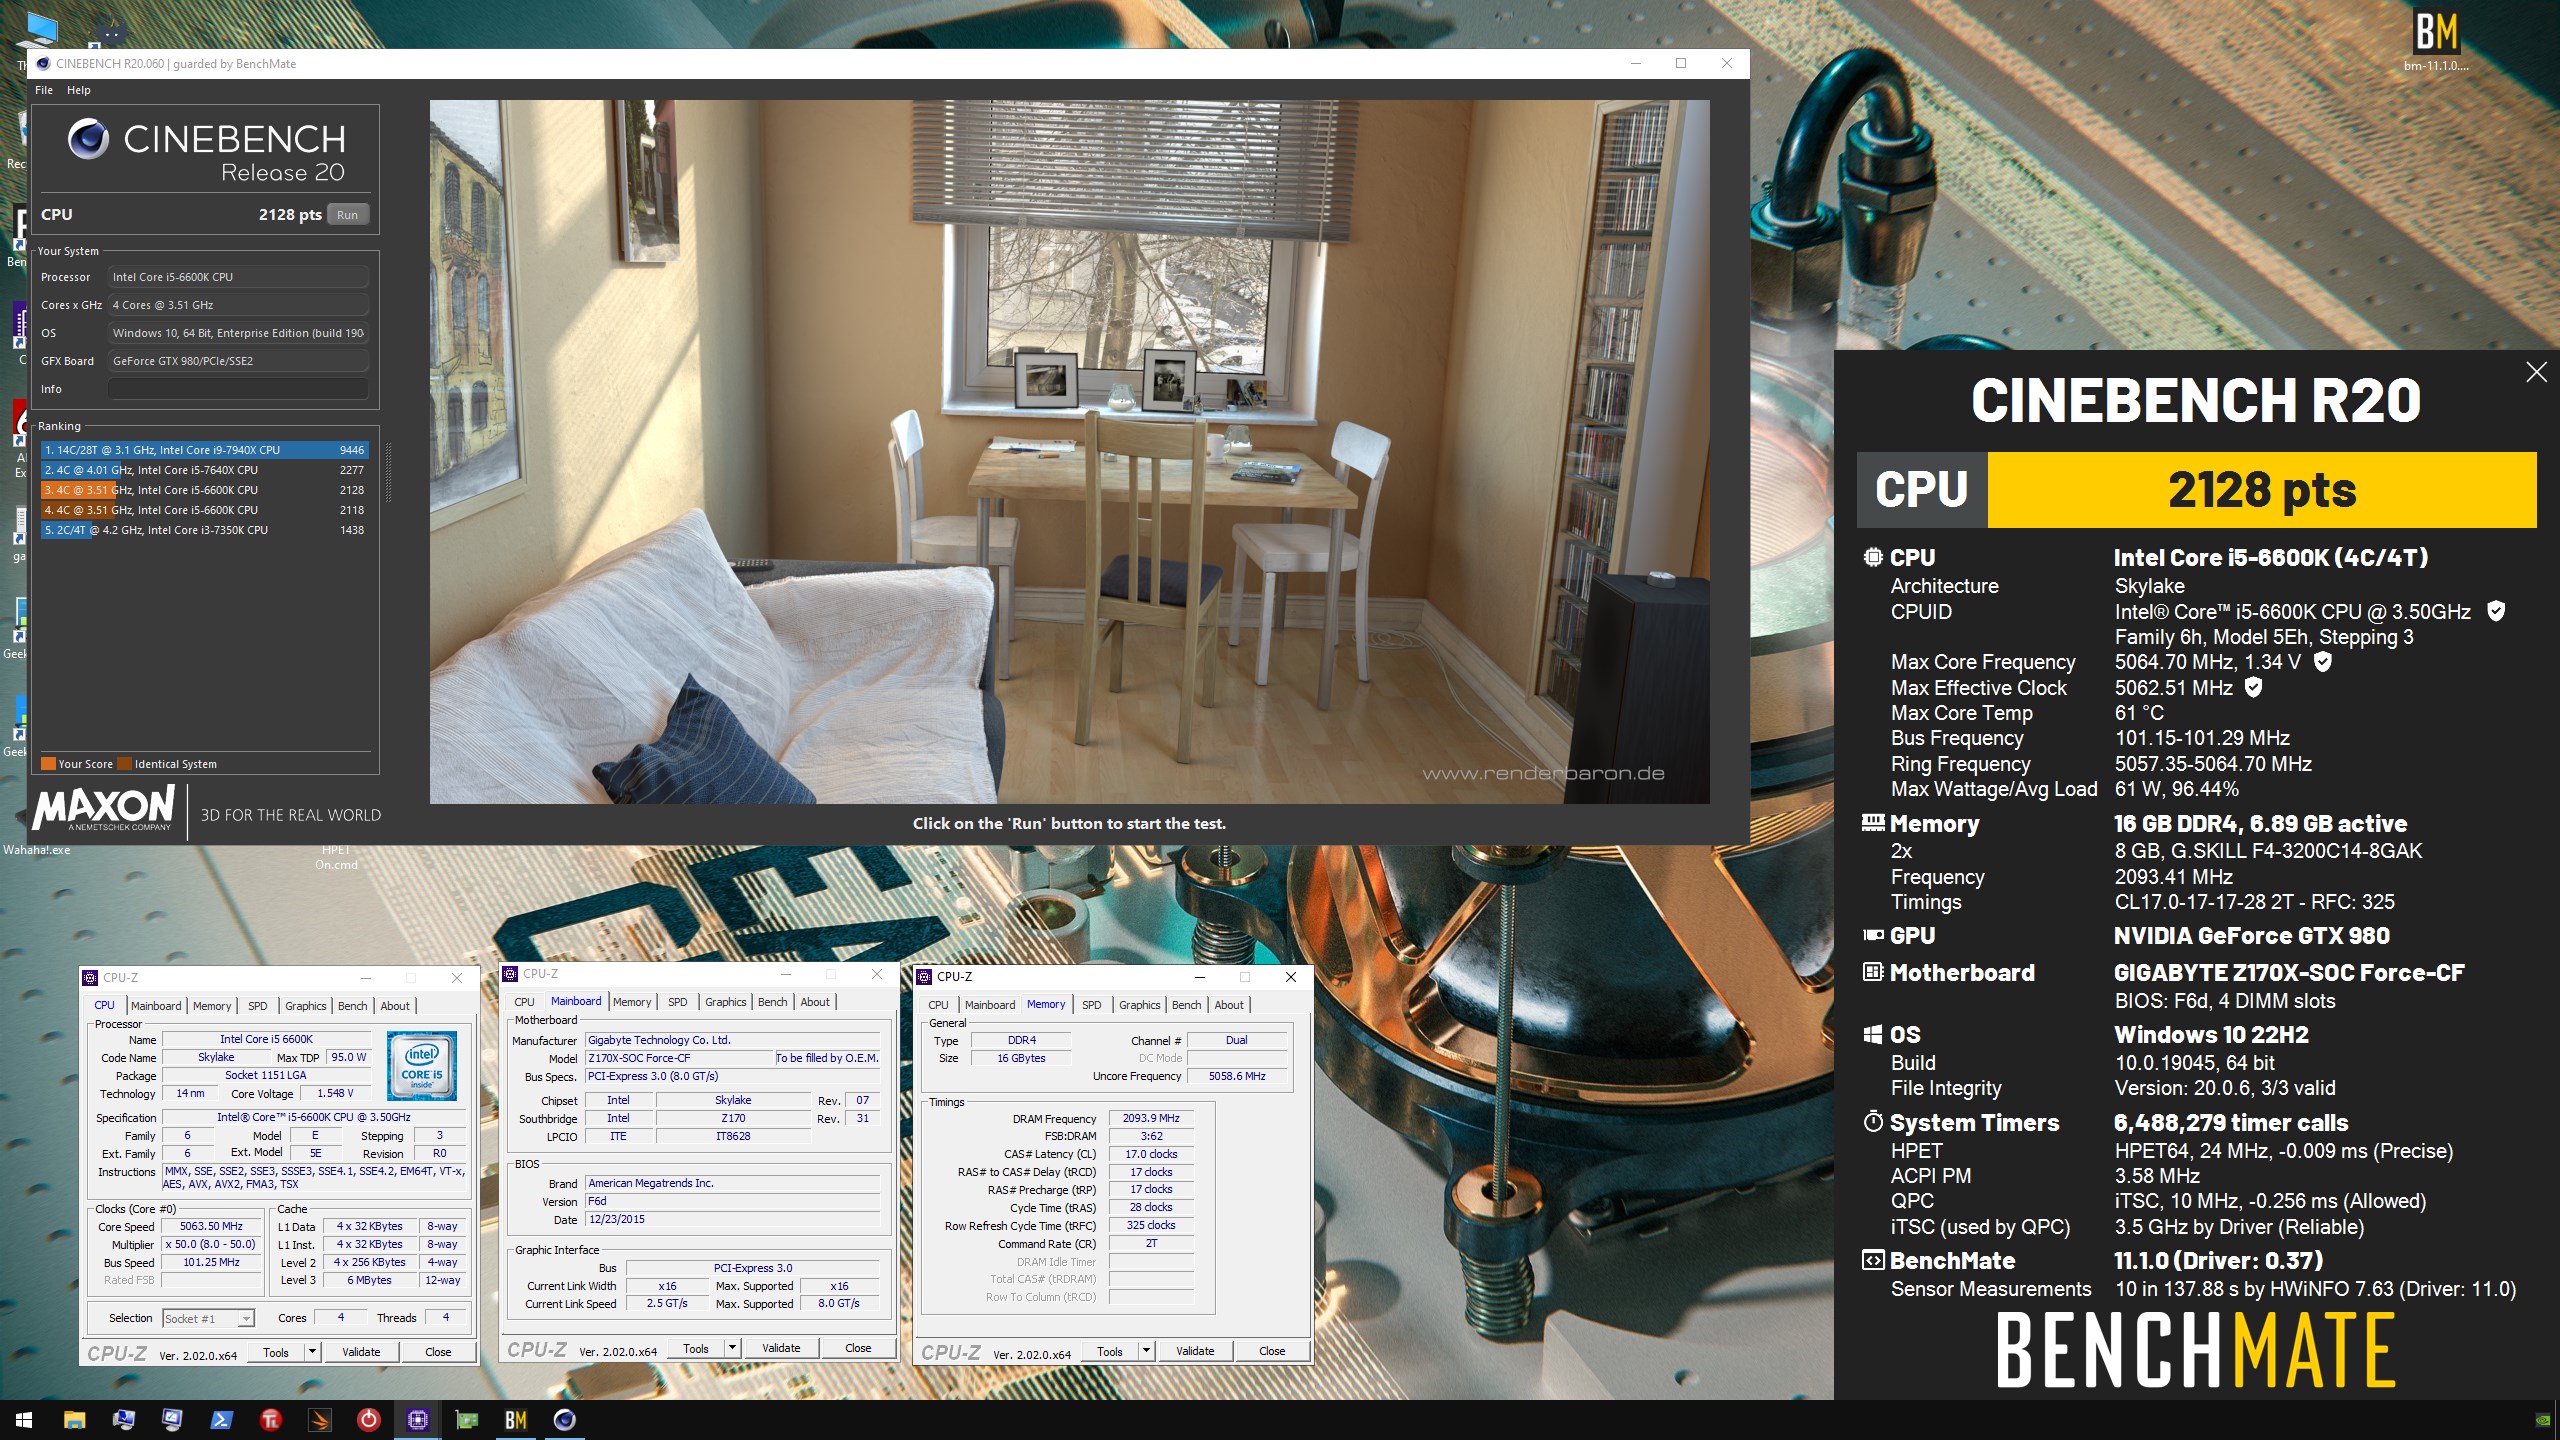Switch to Bench tab in leftmost CPU-Z
Image resolution: width=2560 pixels, height=1440 pixels.
click(352, 1006)
